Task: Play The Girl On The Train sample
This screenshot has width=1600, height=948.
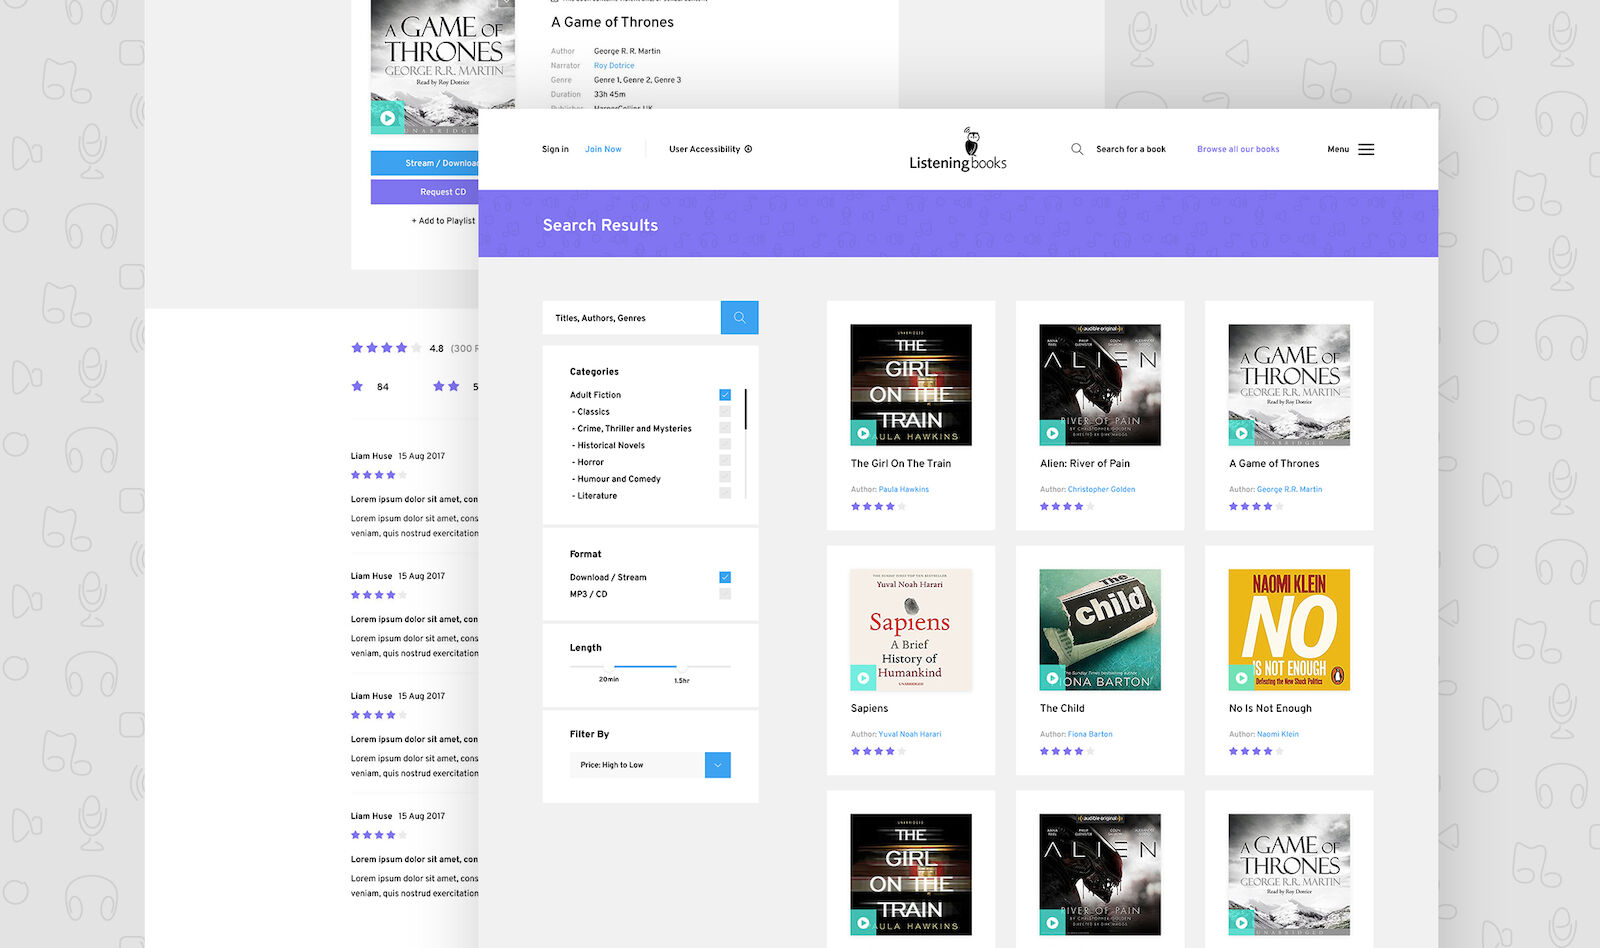Action: (862, 433)
